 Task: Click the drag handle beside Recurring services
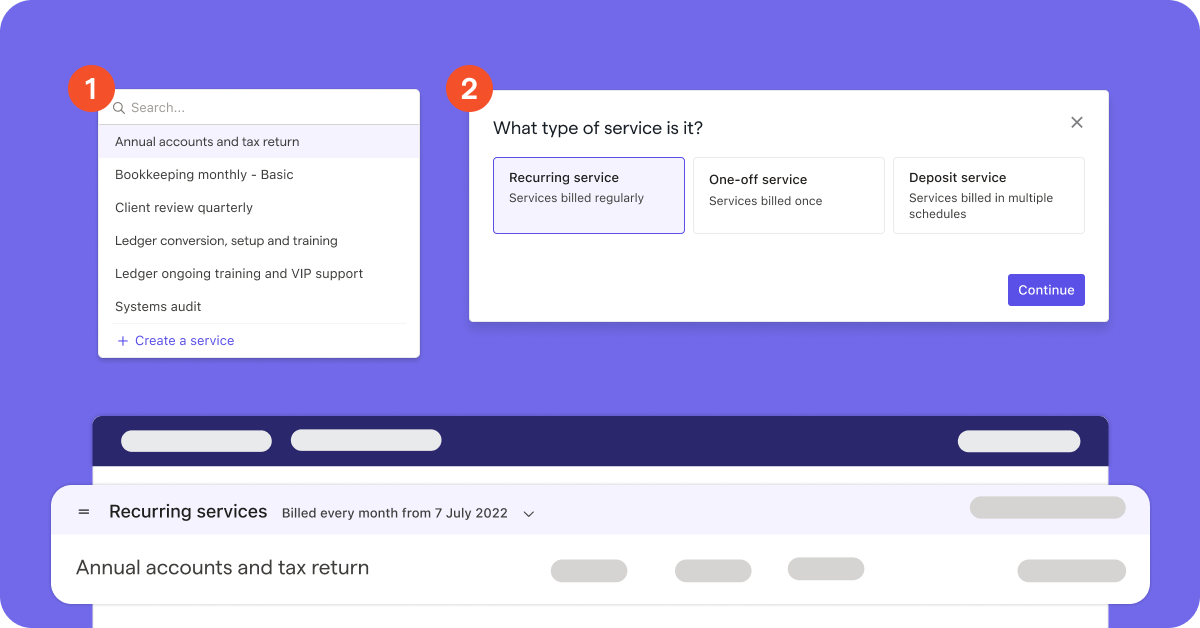coord(84,512)
